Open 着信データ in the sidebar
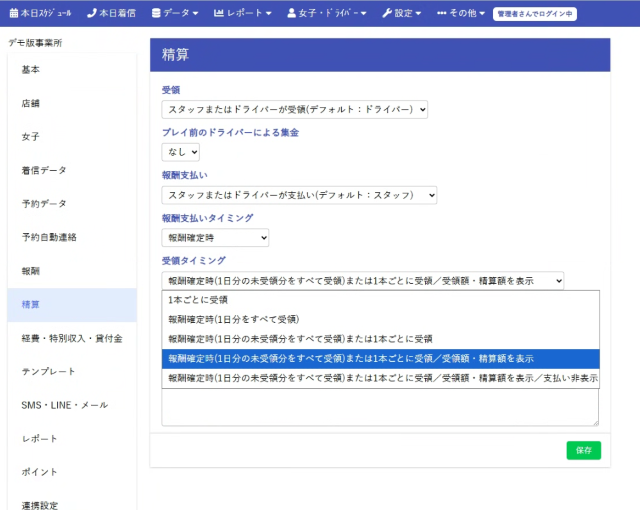 72,171
